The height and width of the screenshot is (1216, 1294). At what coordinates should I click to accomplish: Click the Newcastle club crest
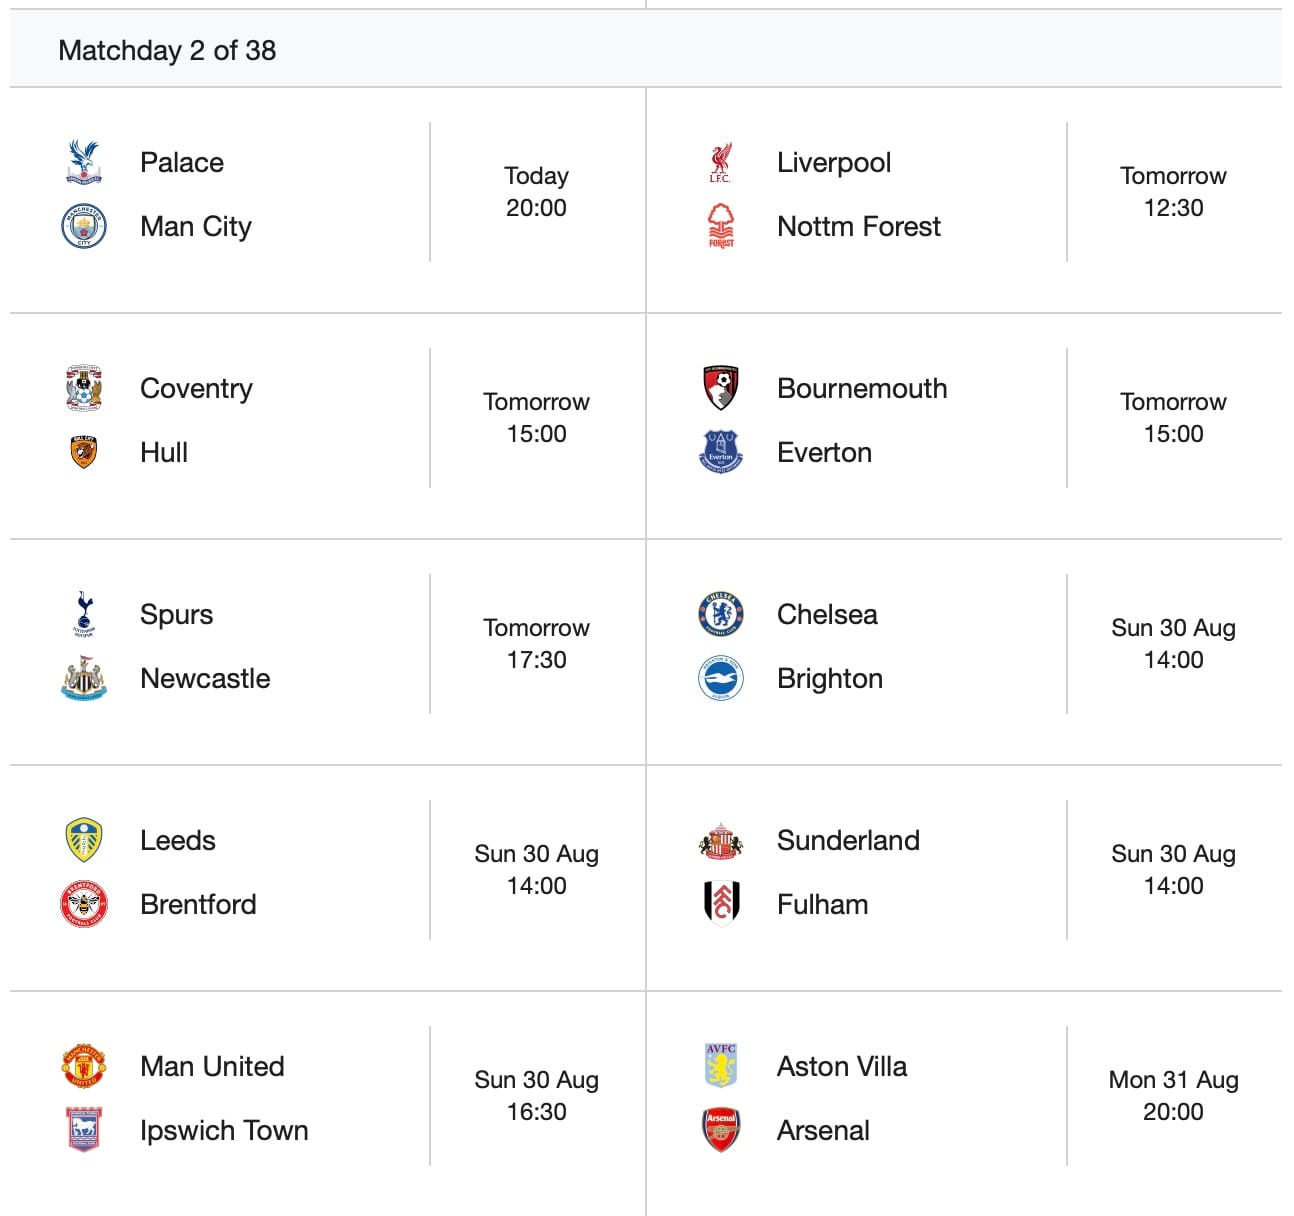click(x=84, y=678)
